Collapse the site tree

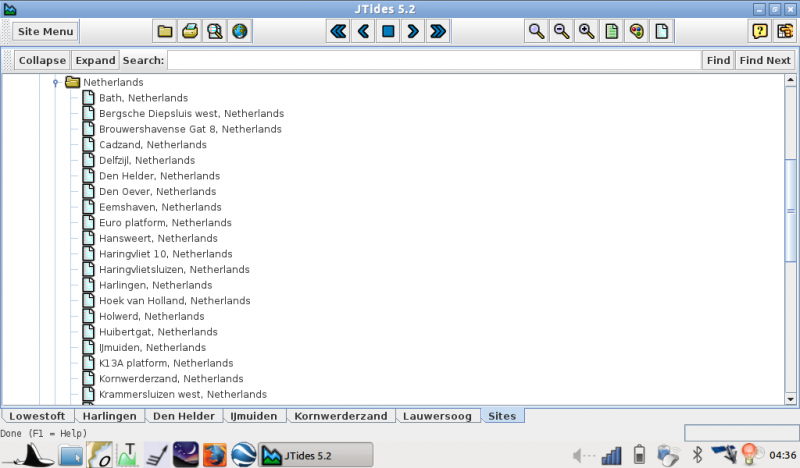tap(42, 60)
